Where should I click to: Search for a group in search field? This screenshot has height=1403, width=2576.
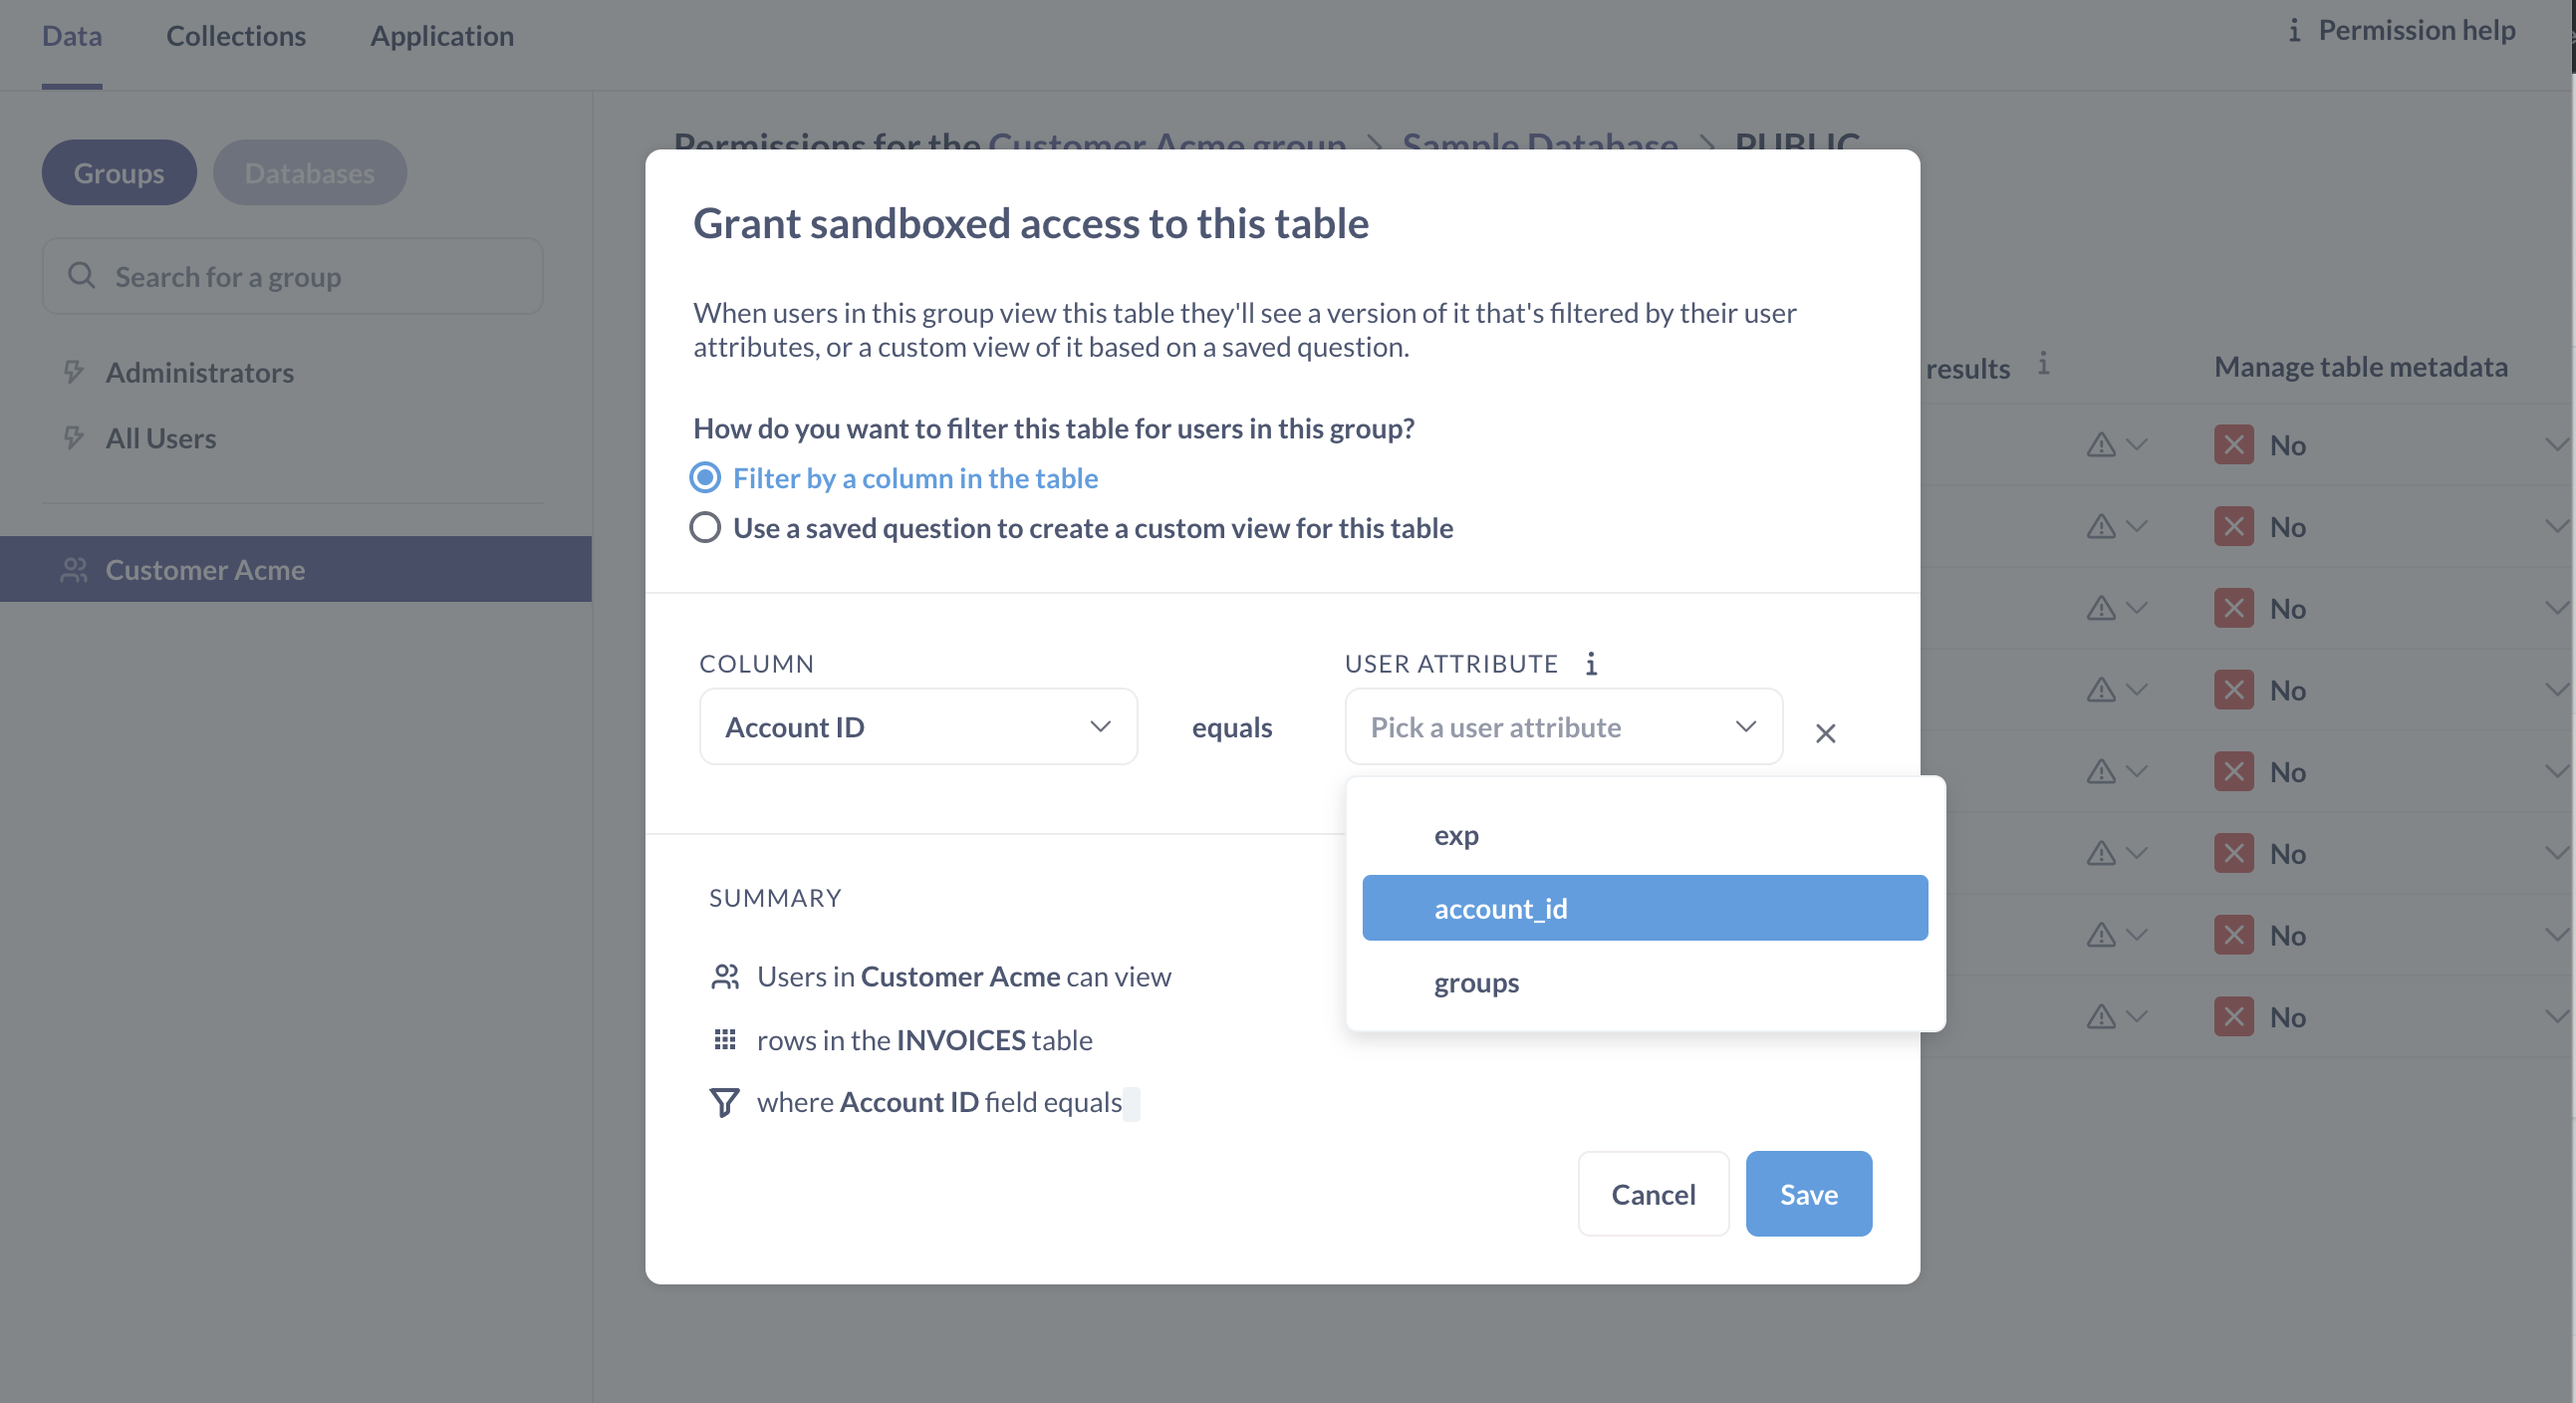[x=292, y=275]
